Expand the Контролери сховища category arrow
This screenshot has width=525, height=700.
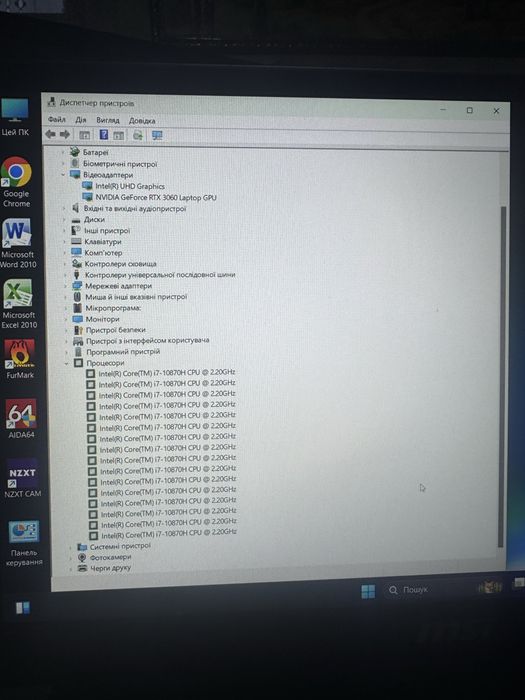(64, 263)
